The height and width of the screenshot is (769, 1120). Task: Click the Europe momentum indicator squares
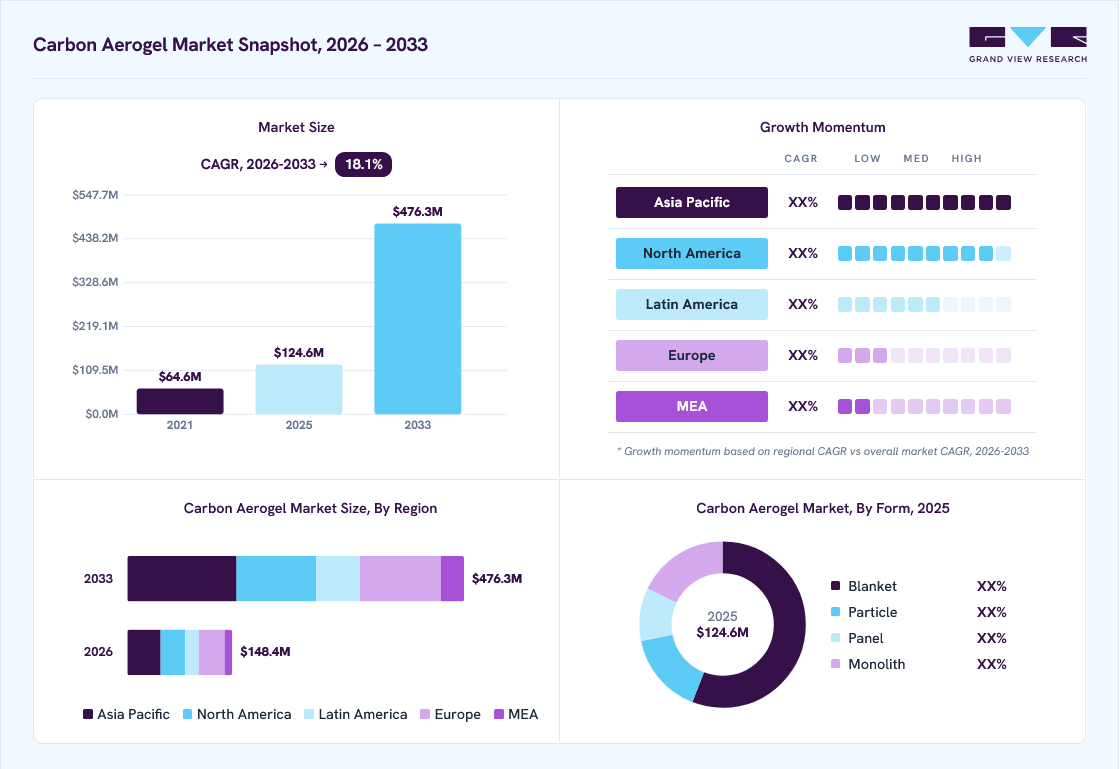click(924, 356)
